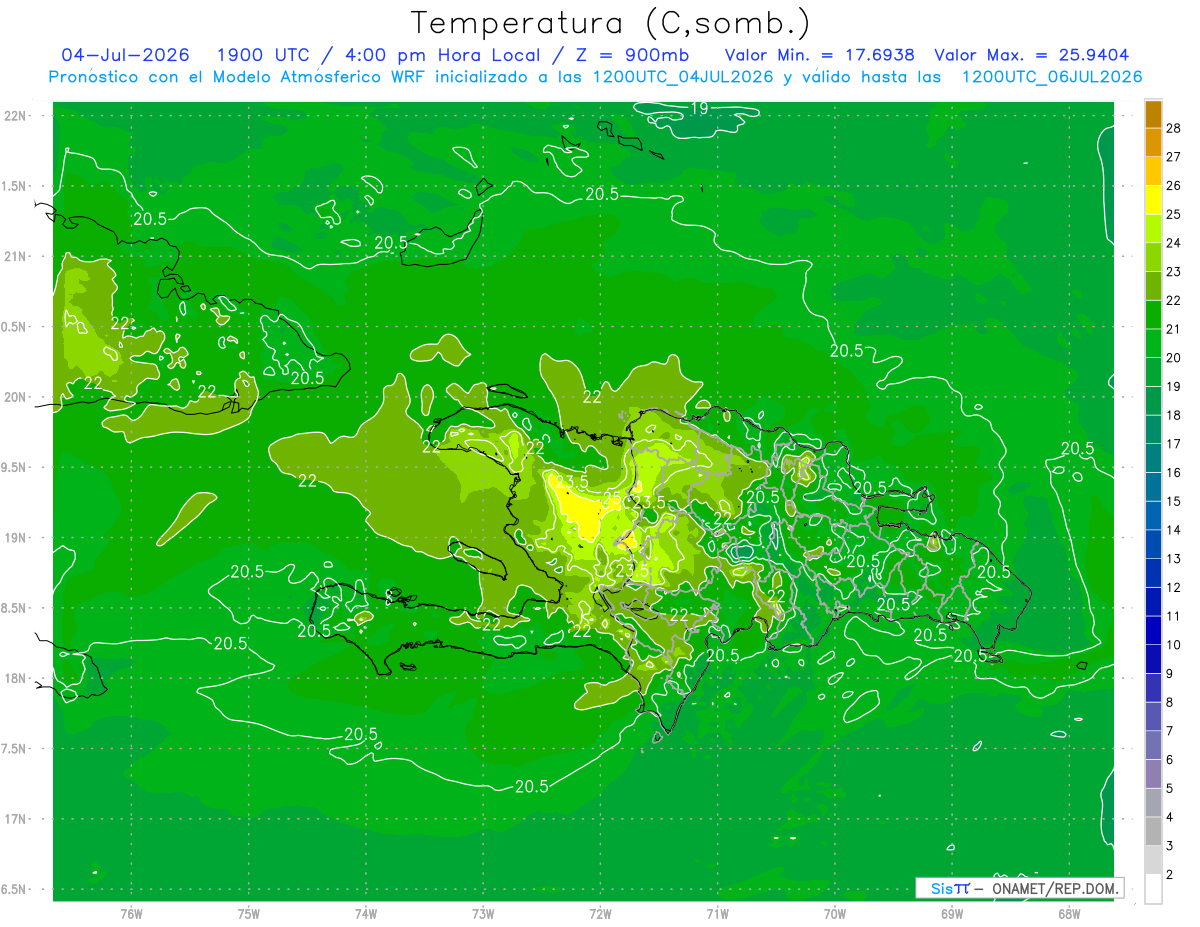Click the dark orange swatch above 28
The image size is (1200, 927).
tap(1153, 113)
